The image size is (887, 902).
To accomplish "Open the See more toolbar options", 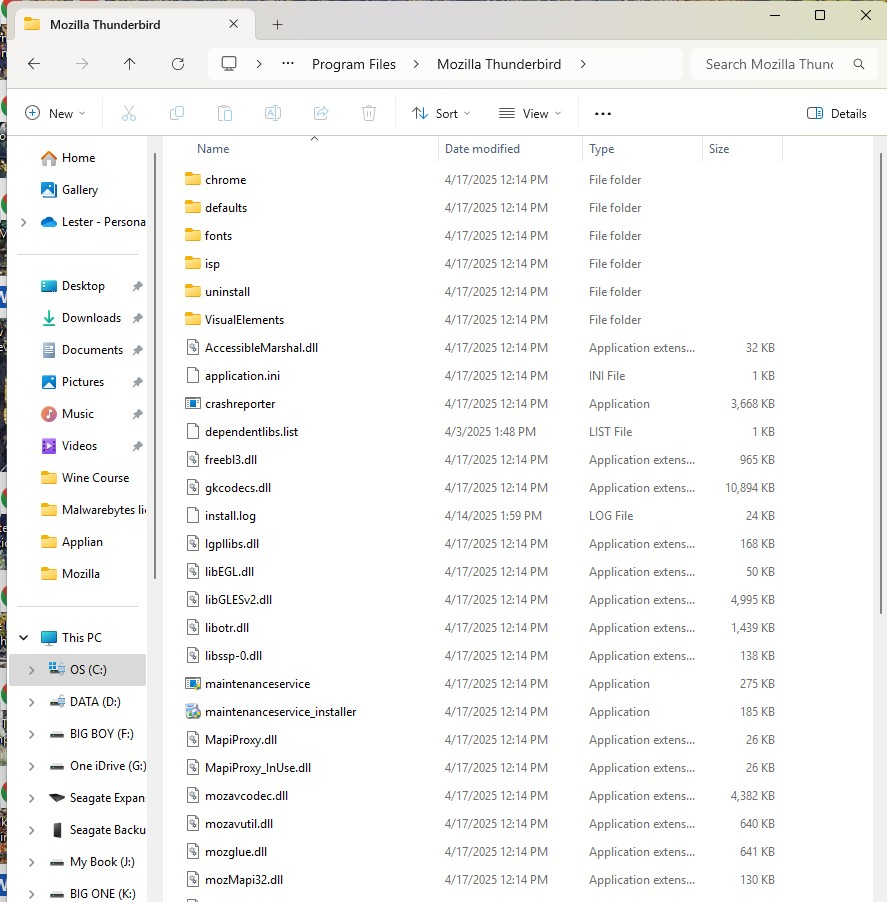I will point(603,114).
